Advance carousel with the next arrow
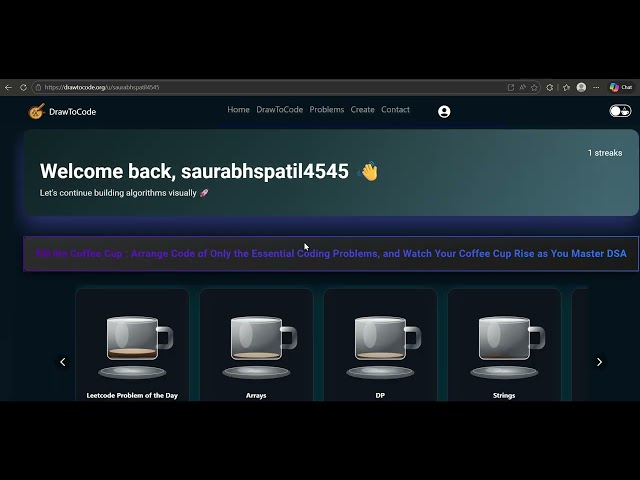Image resolution: width=640 pixels, height=480 pixels. tap(599, 362)
